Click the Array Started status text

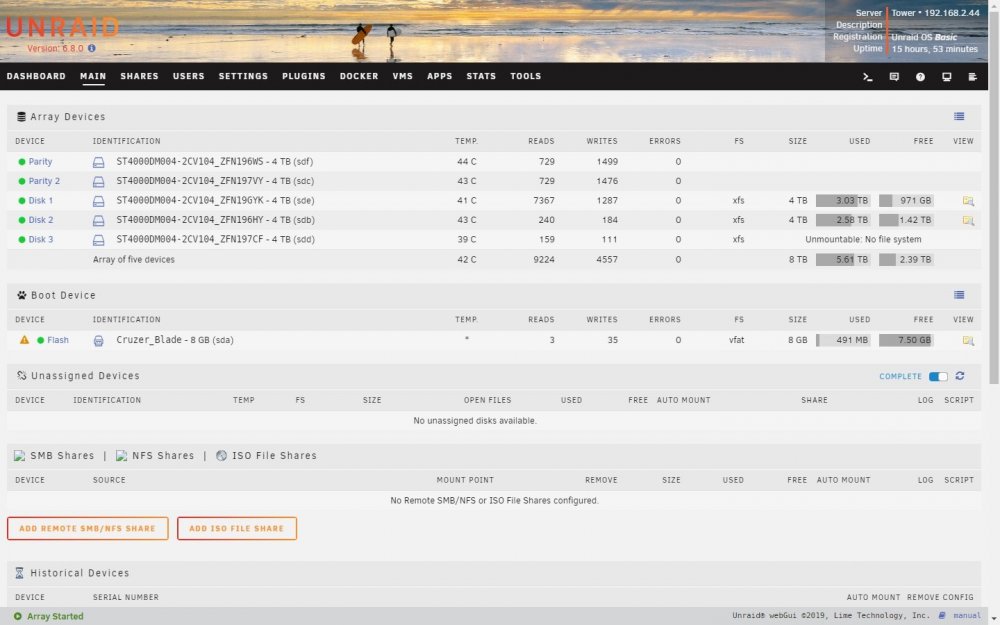point(55,617)
